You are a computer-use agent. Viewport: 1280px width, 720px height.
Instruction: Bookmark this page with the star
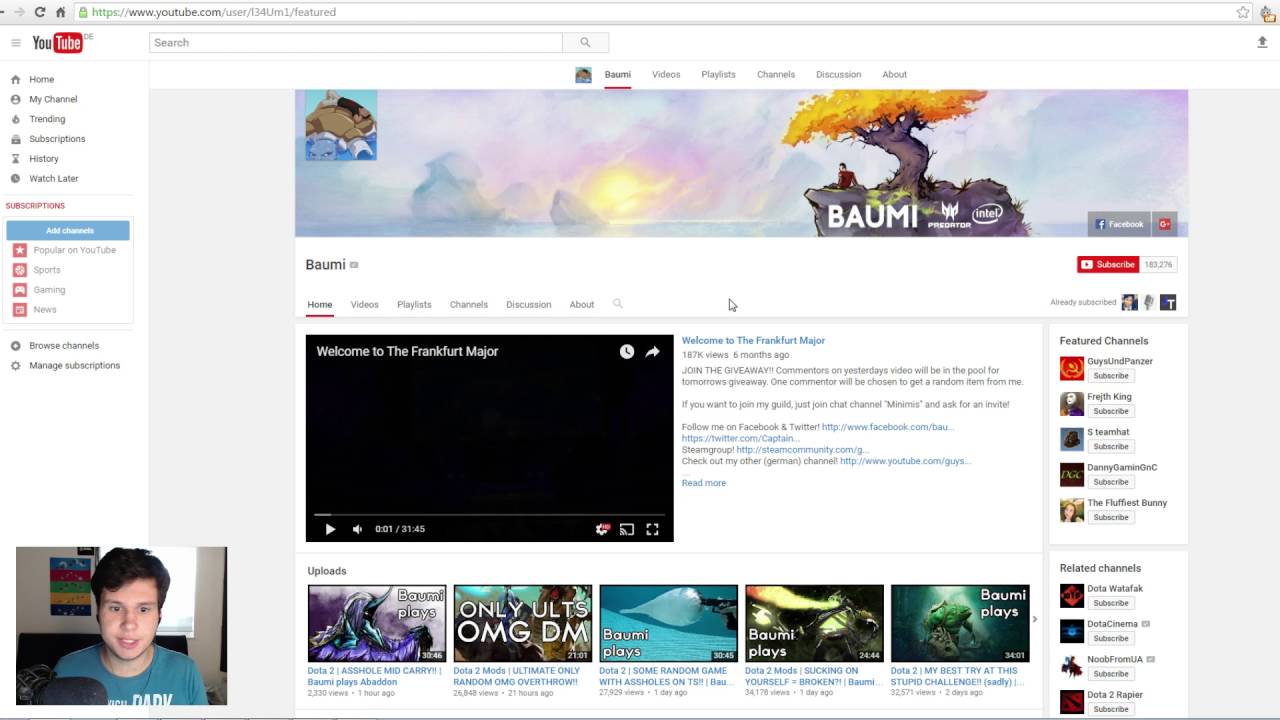coord(1243,12)
